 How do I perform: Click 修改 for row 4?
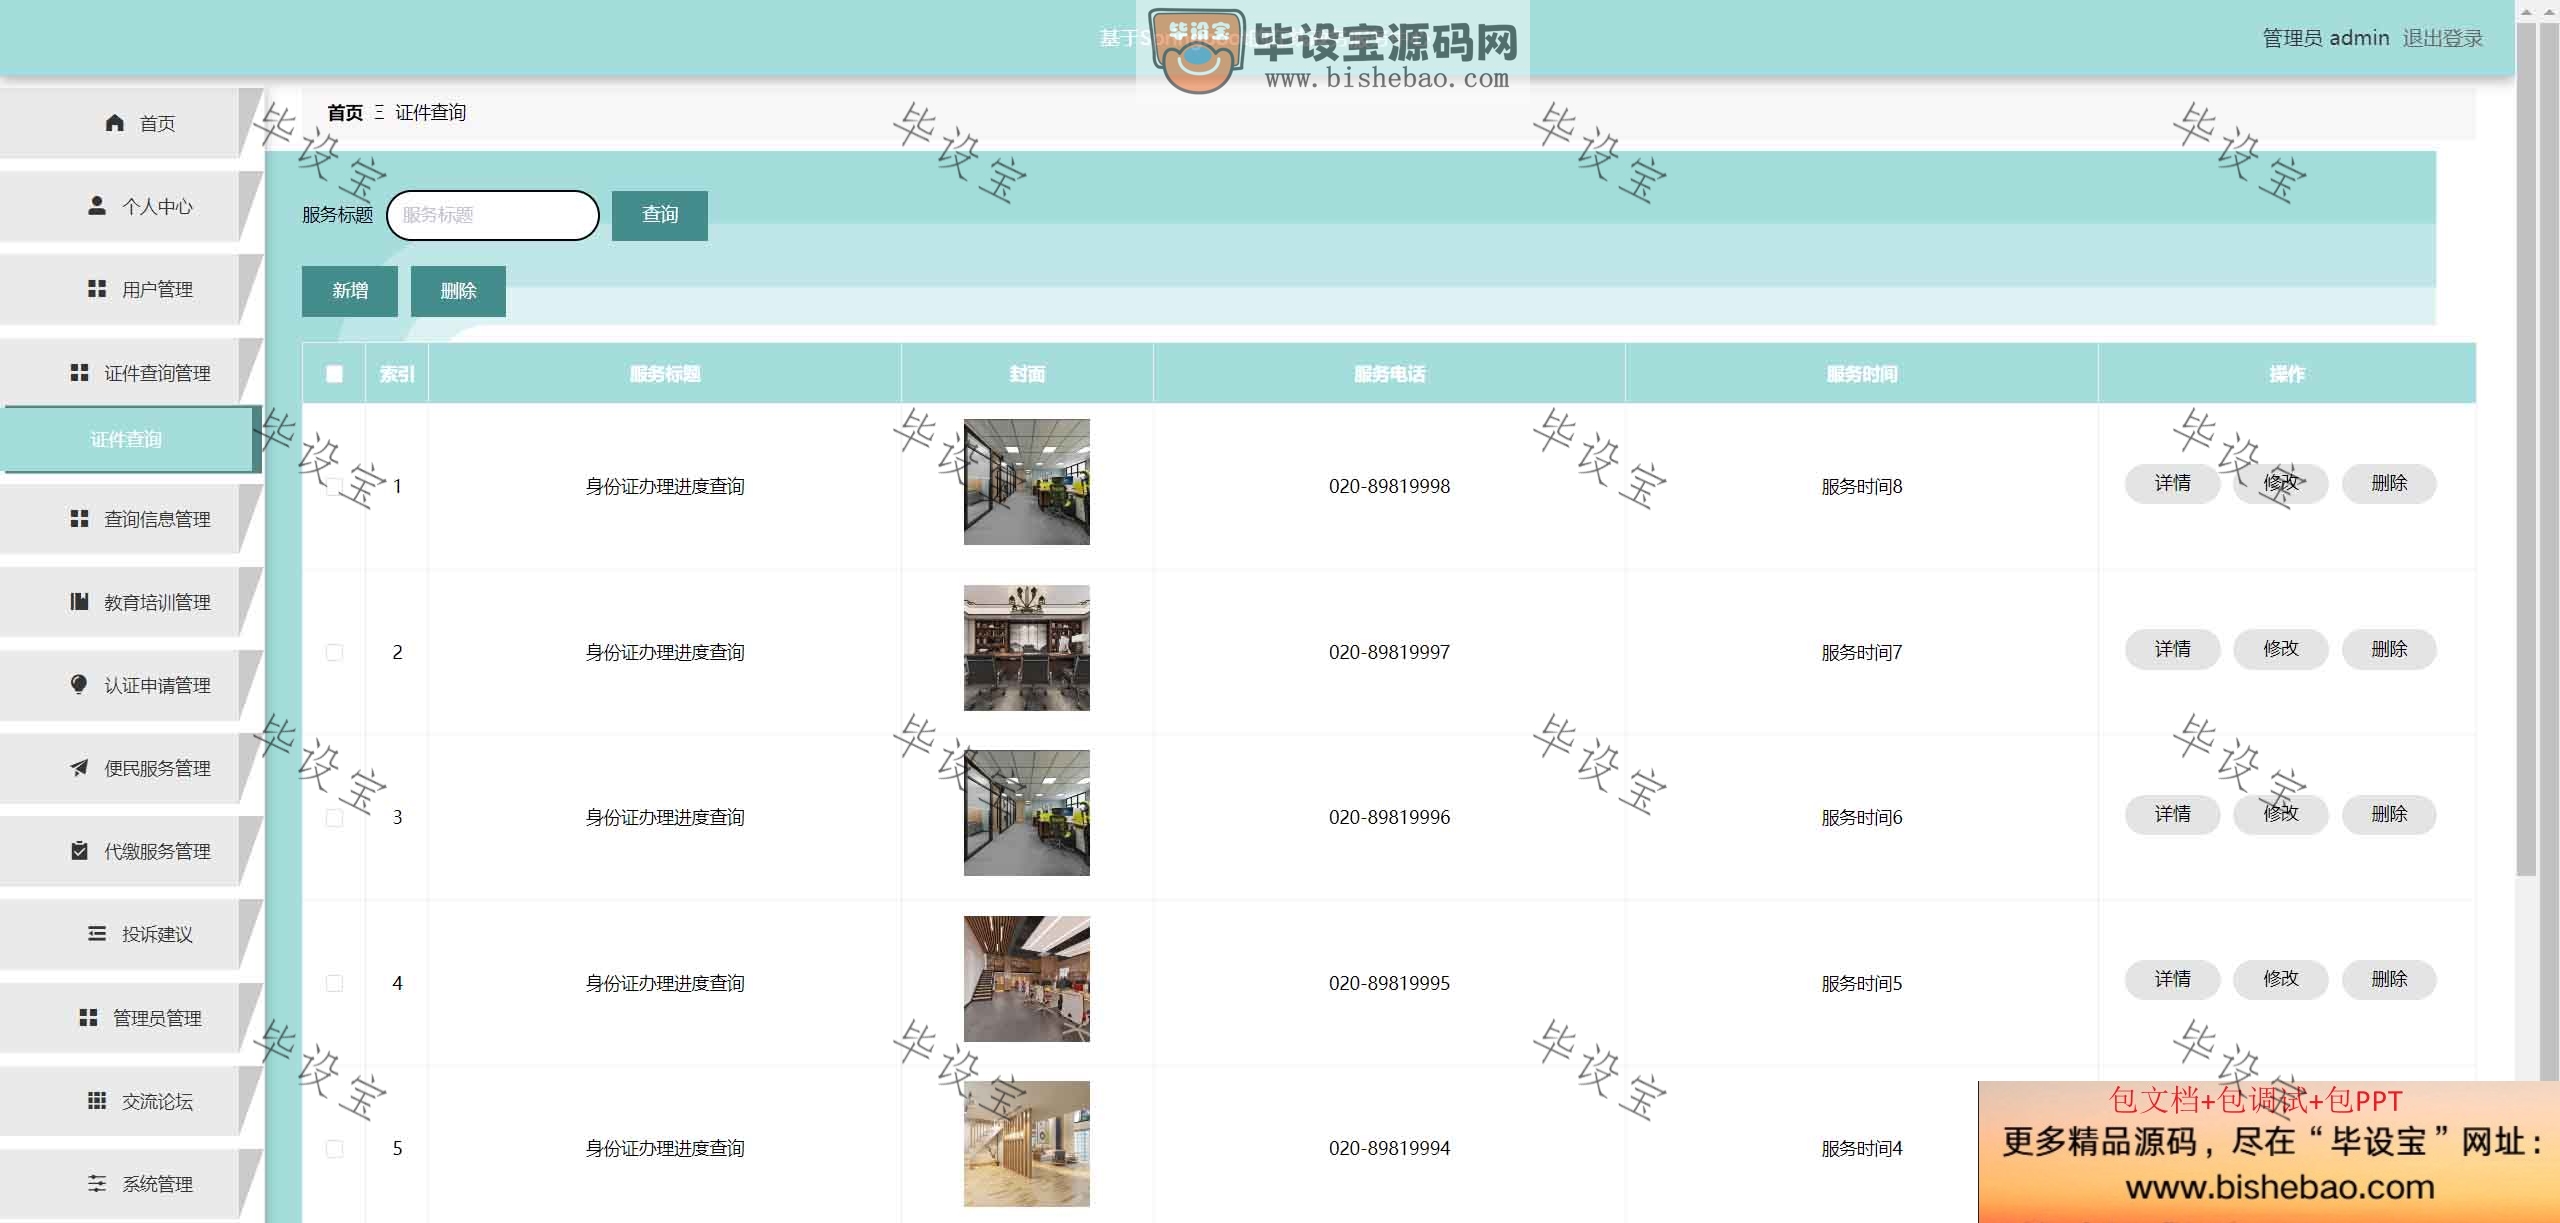(x=2281, y=980)
